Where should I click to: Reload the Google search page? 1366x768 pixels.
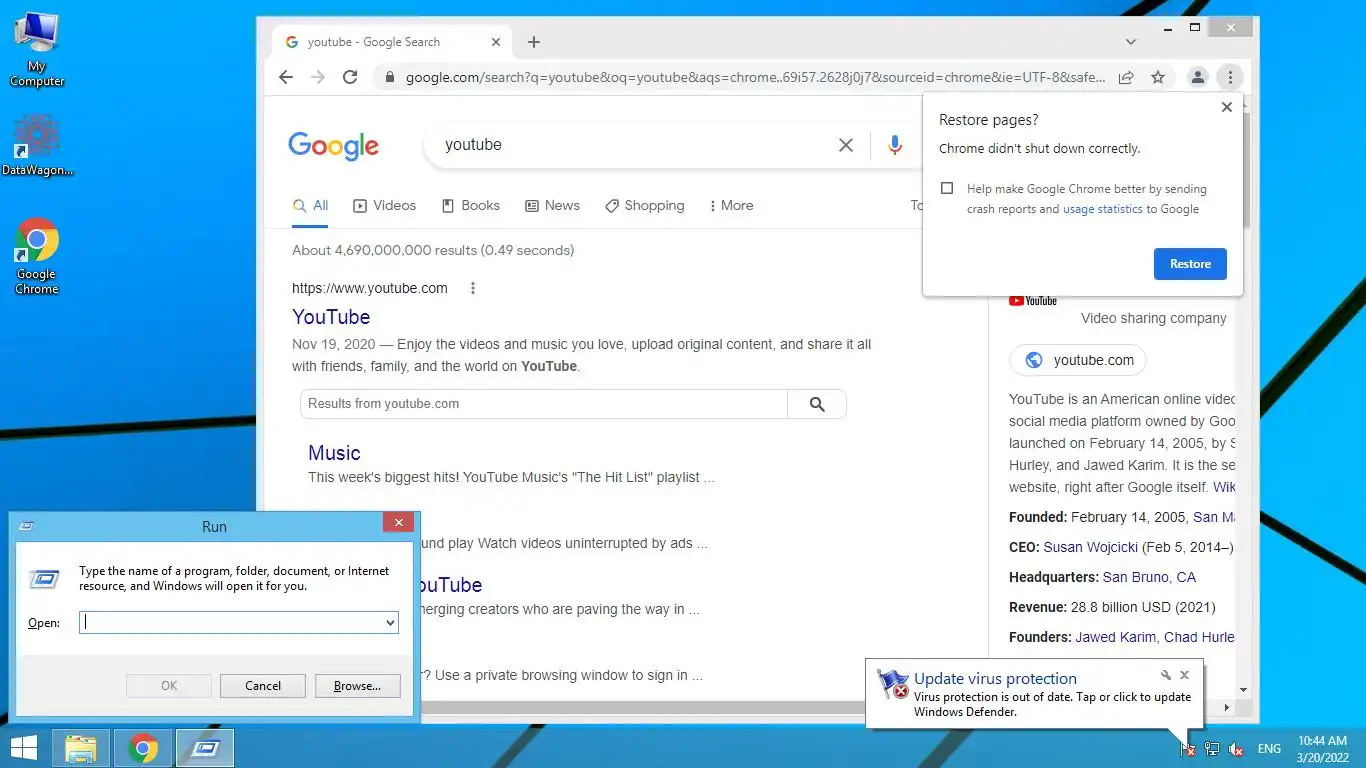click(350, 77)
